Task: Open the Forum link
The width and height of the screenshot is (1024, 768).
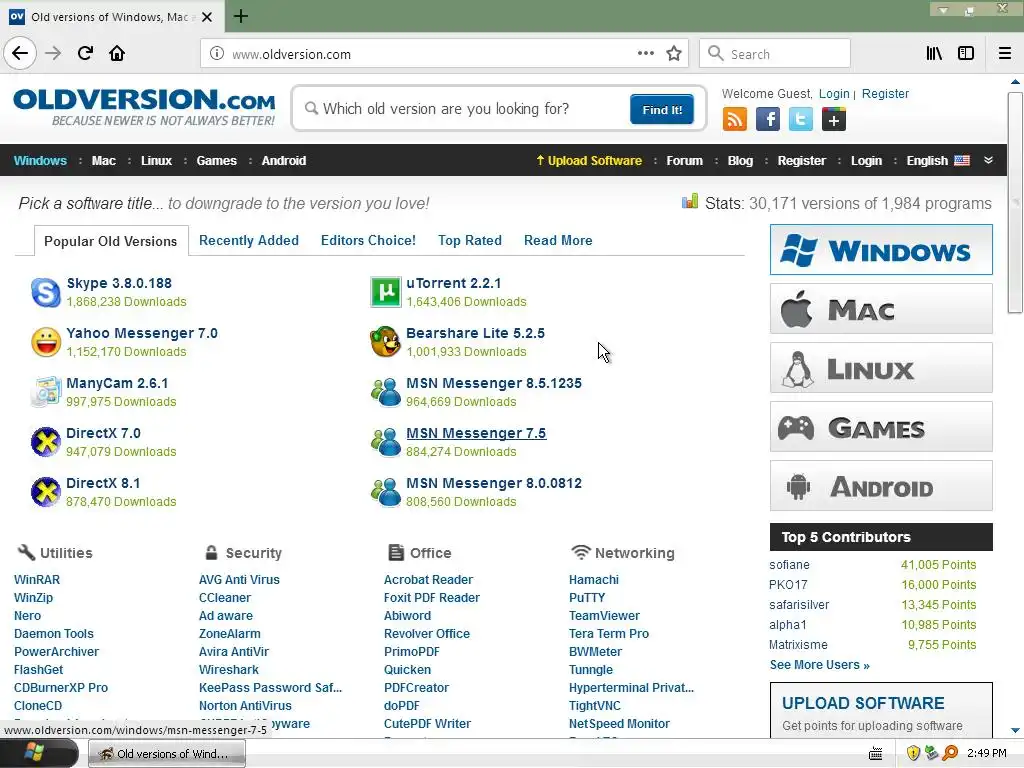Action: [x=684, y=161]
